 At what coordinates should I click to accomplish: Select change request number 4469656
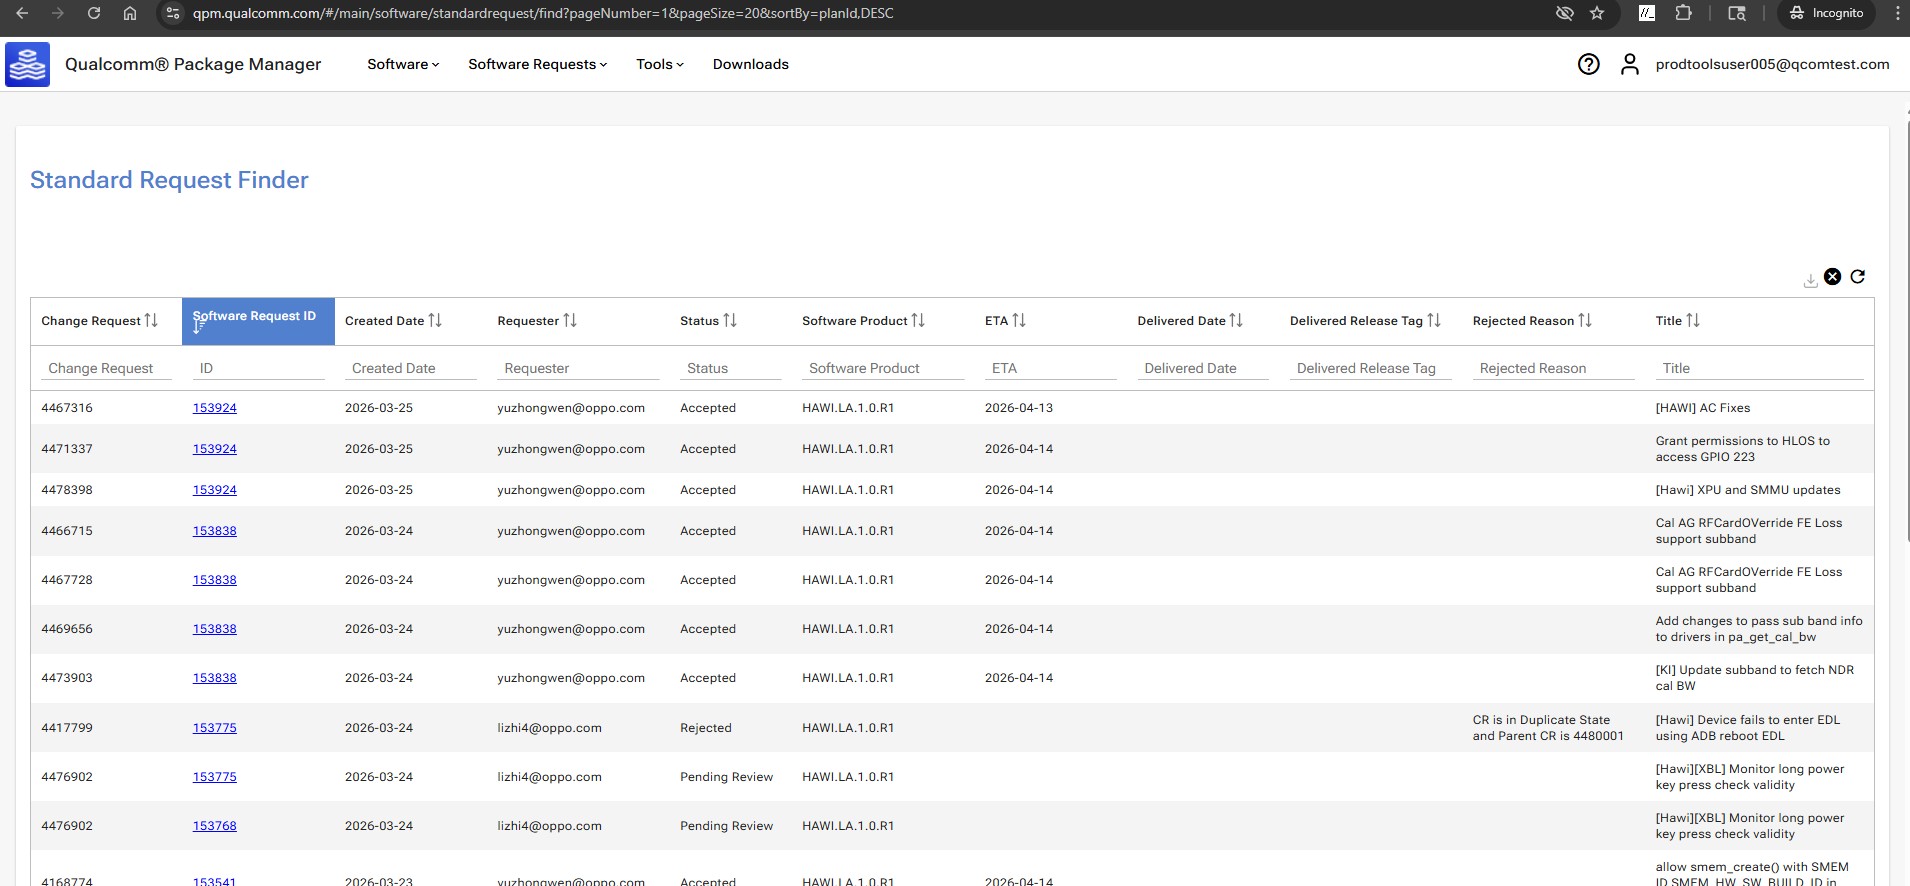(67, 629)
